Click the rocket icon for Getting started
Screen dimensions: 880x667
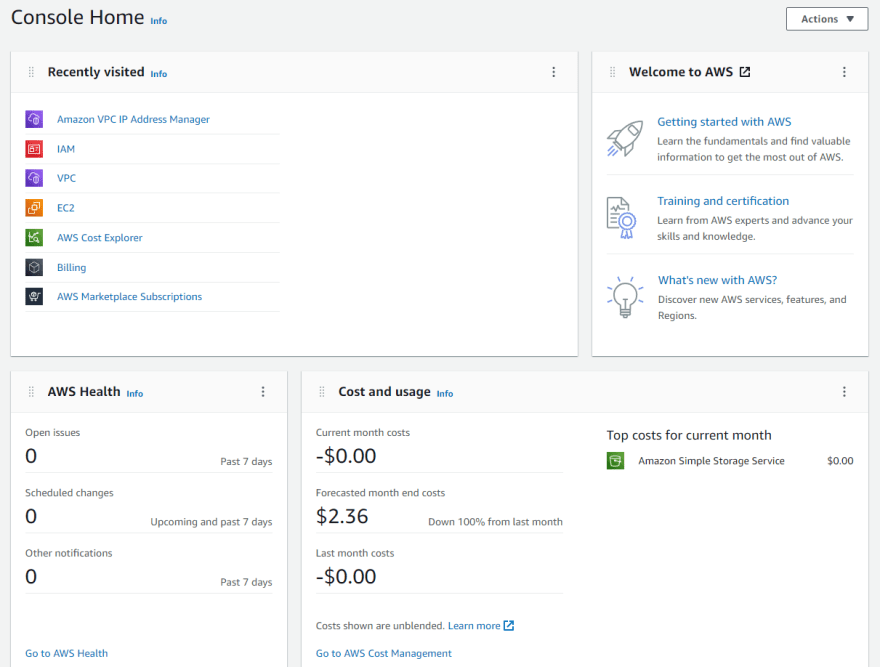coord(625,138)
